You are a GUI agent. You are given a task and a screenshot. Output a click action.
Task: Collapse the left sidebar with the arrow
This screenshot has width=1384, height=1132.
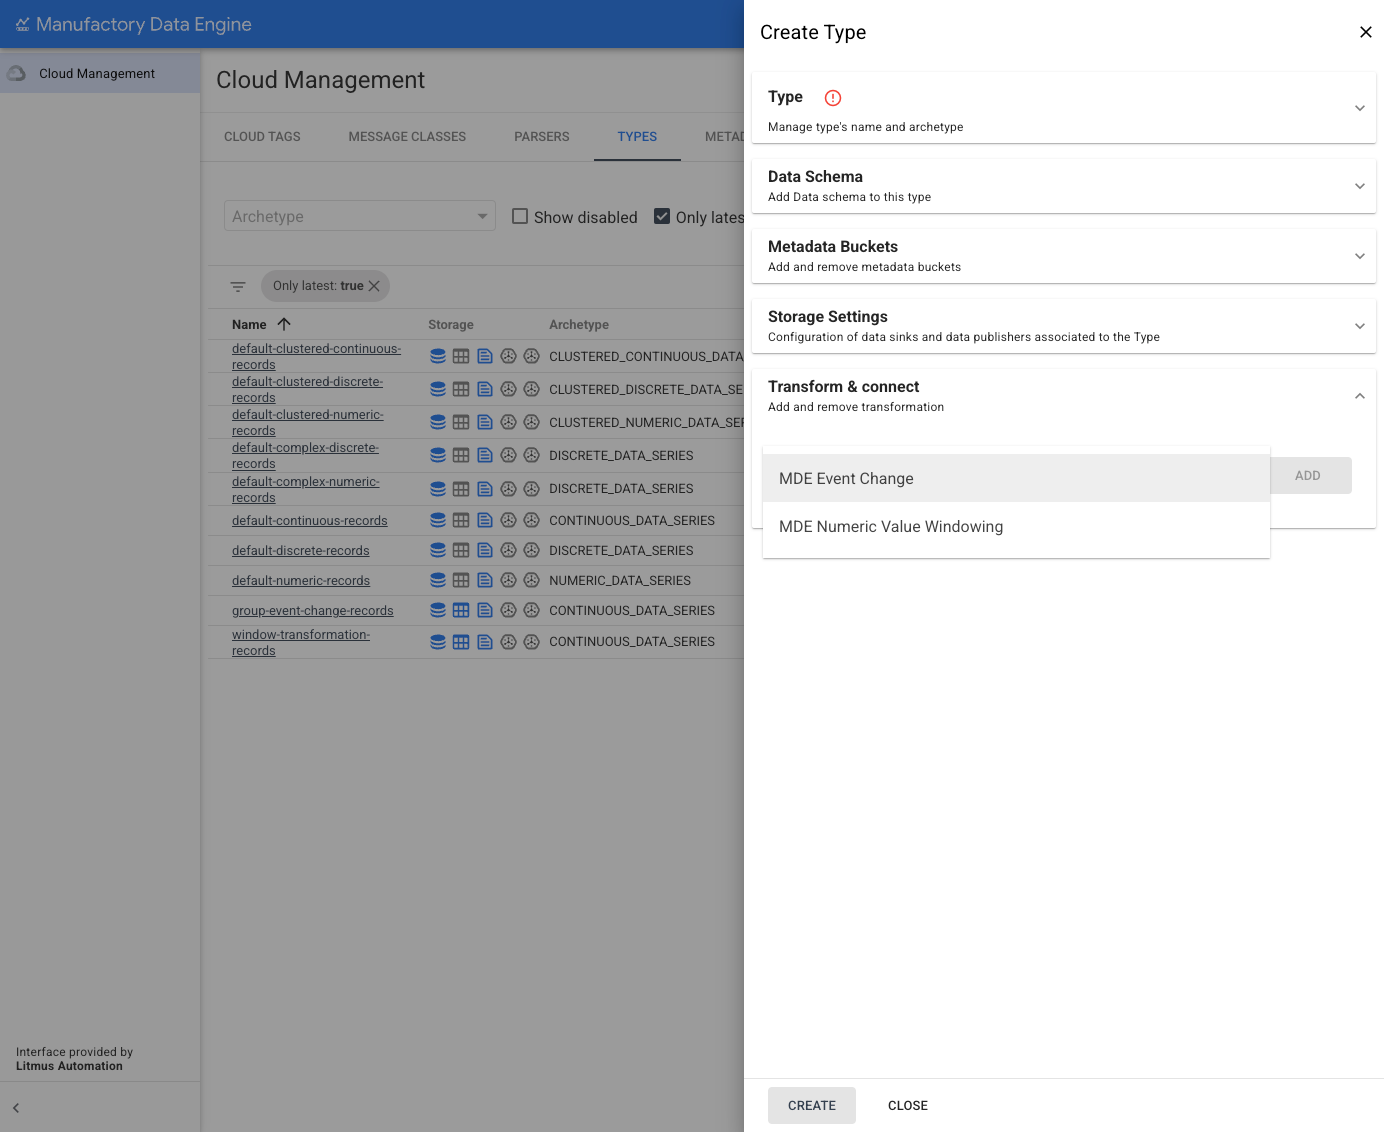[x=16, y=1108]
